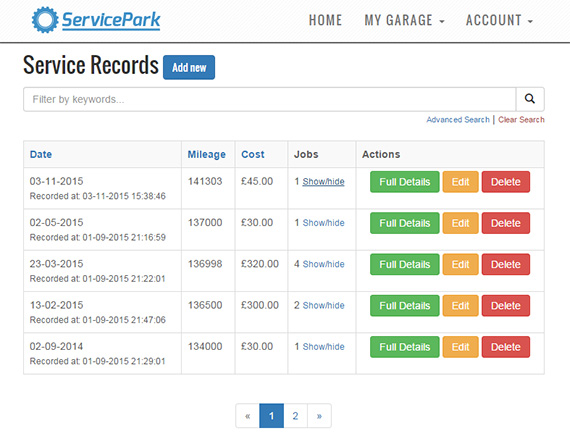Sort records by the Cost column
This screenshot has width=570, height=436.
[253, 155]
